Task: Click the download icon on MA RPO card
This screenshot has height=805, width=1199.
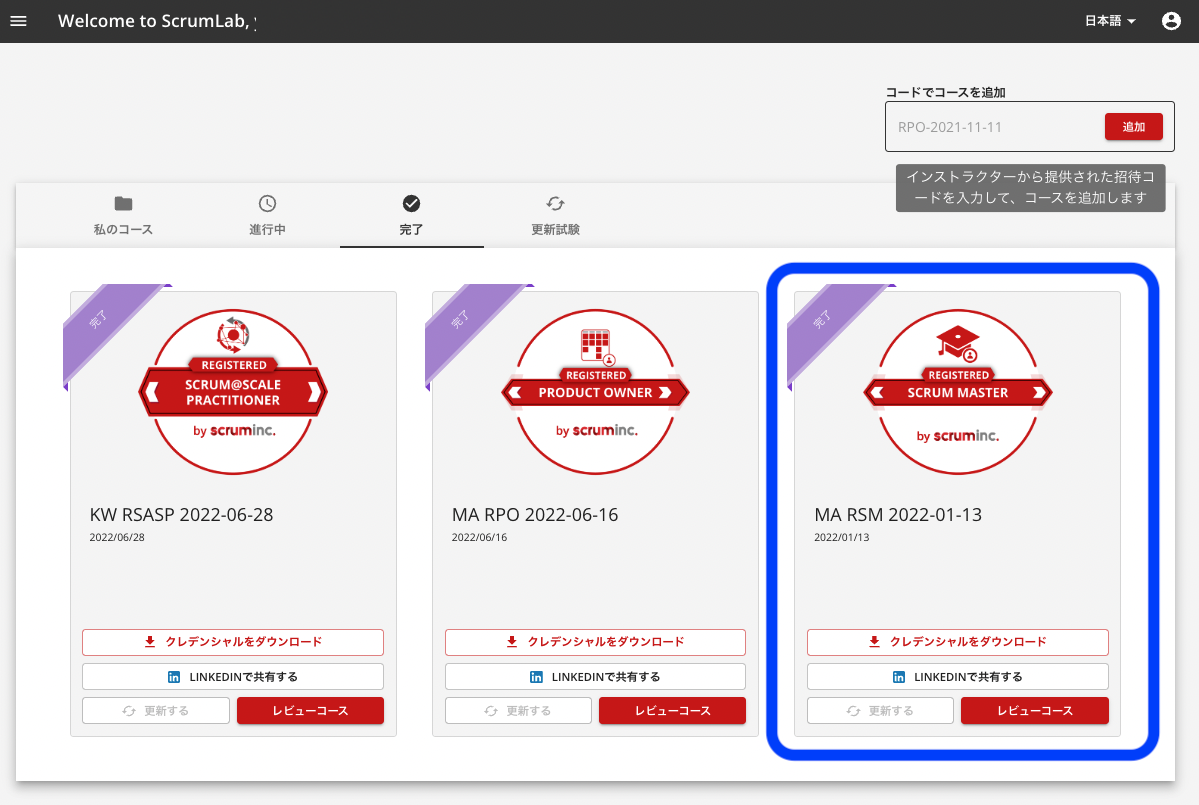Action: (x=512, y=641)
